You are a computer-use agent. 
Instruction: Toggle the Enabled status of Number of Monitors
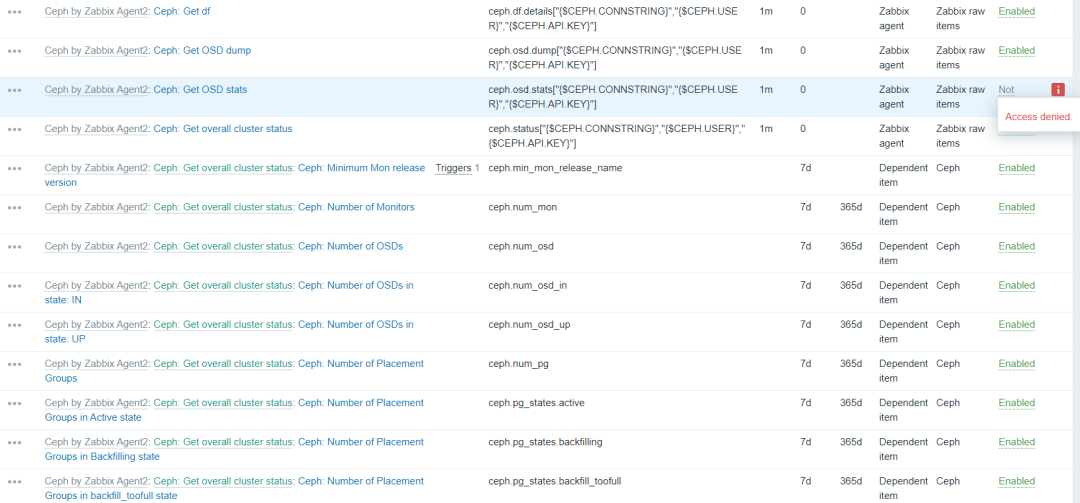point(1017,207)
